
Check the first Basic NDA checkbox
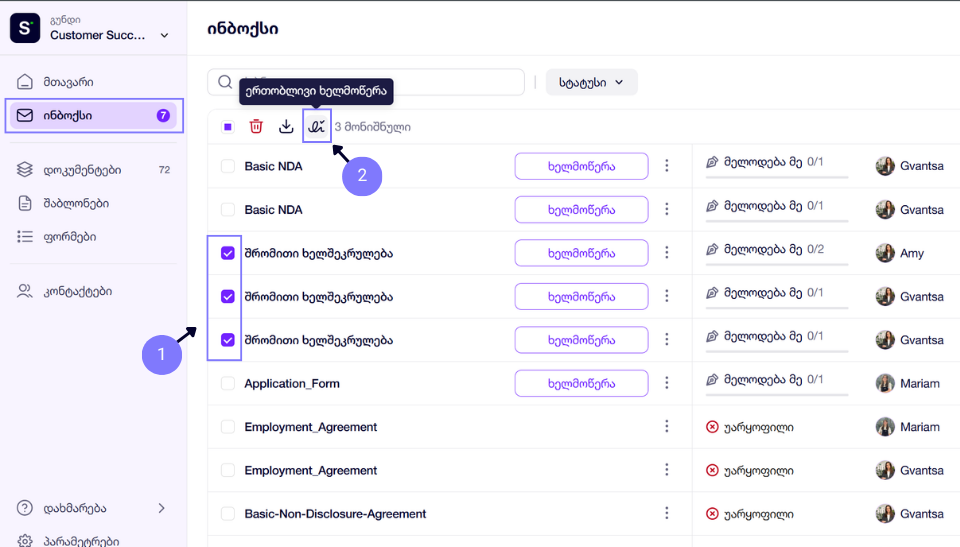(228, 166)
